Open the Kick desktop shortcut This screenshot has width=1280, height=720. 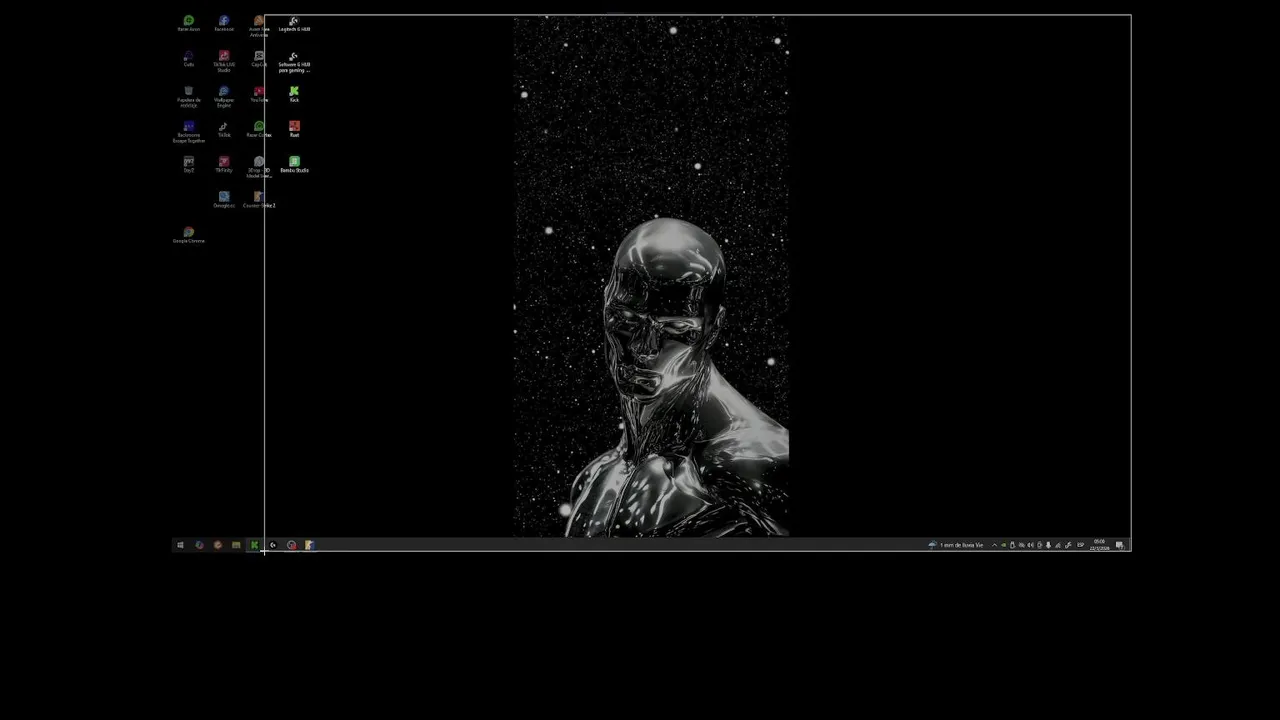coord(294,94)
